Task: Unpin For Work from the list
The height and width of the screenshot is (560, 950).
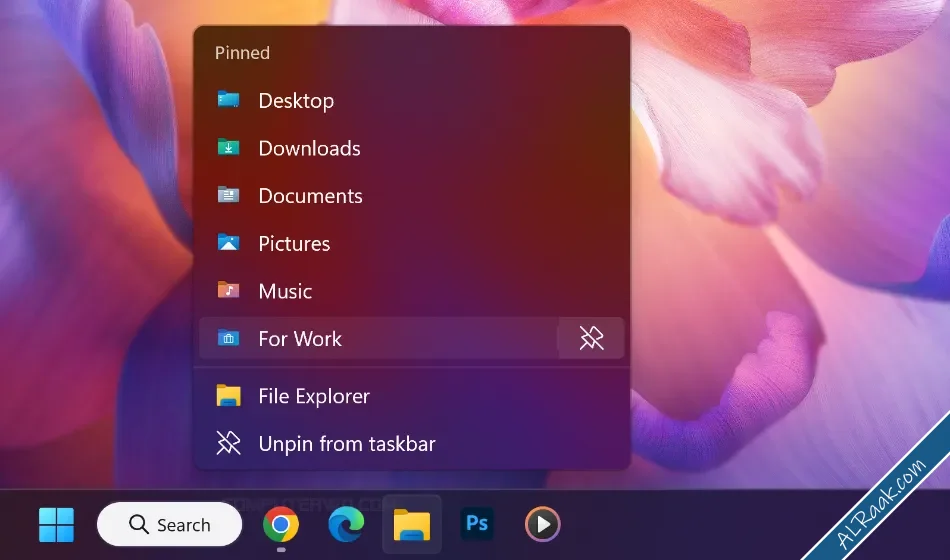Action: click(591, 338)
